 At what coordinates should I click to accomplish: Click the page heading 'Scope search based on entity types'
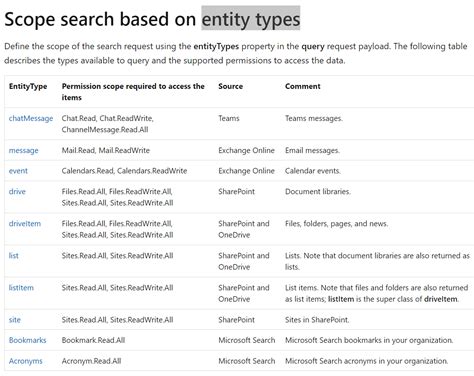(x=152, y=19)
